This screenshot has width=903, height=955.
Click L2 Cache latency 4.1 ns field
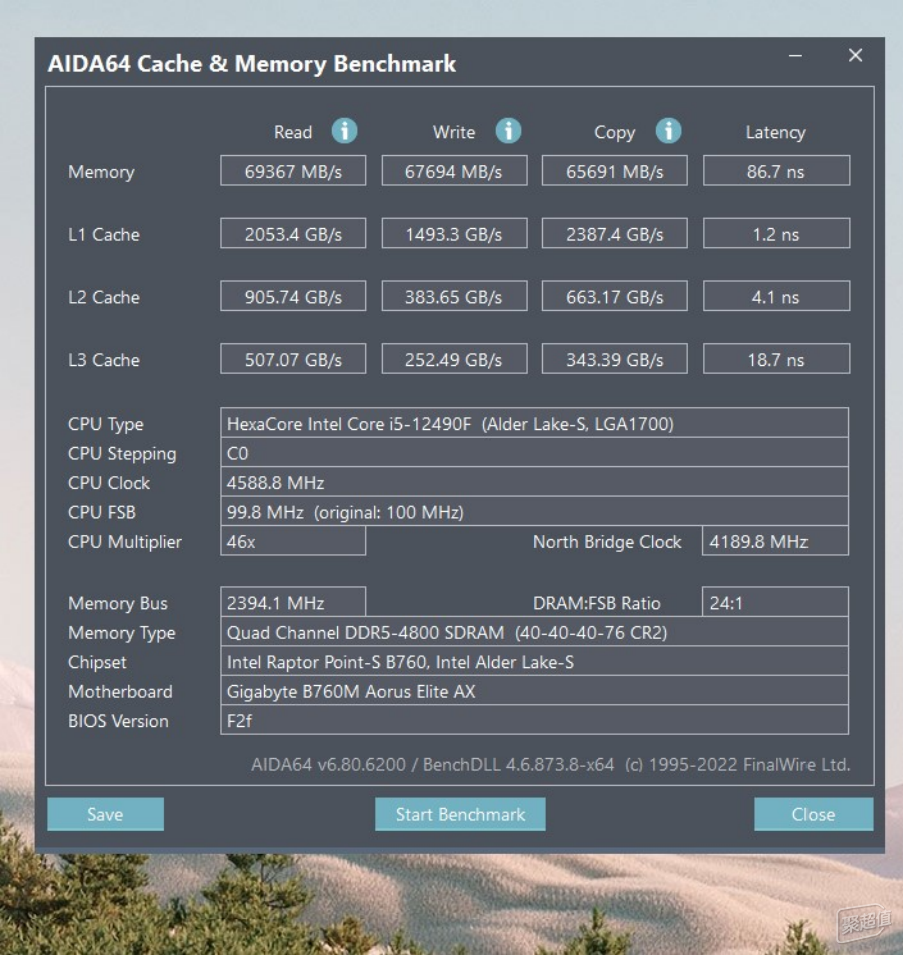(x=776, y=296)
